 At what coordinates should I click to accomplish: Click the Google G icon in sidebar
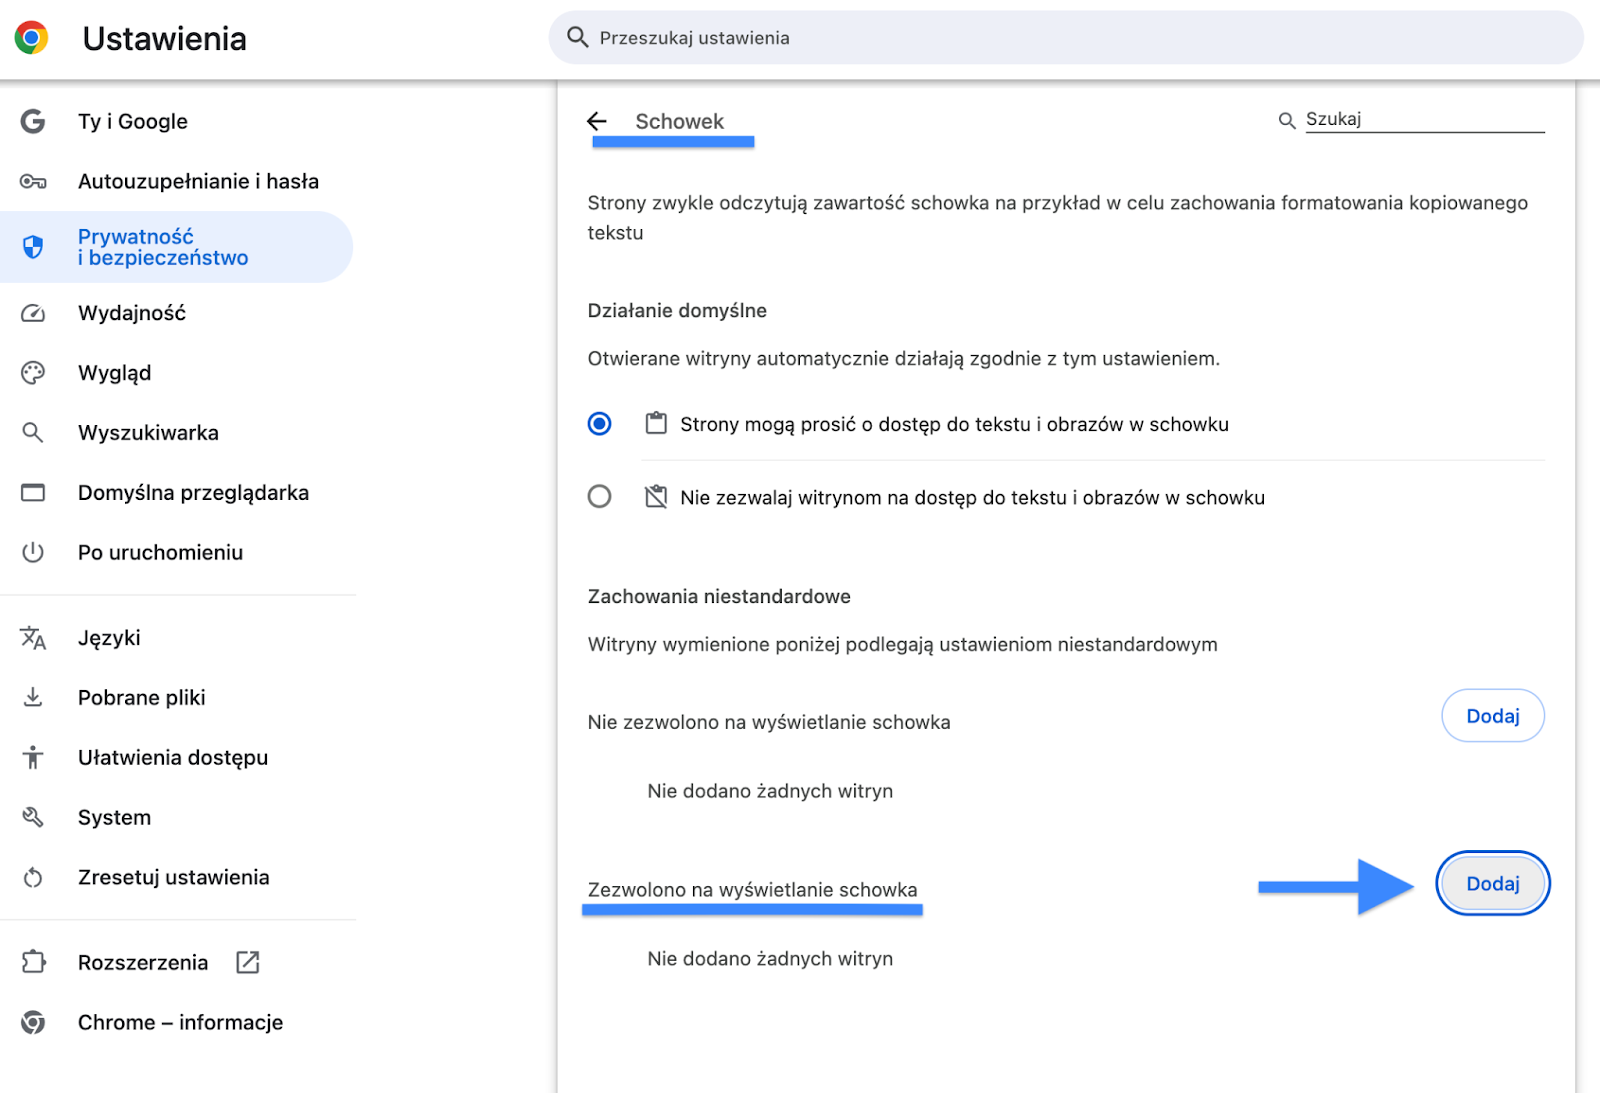click(33, 121)
